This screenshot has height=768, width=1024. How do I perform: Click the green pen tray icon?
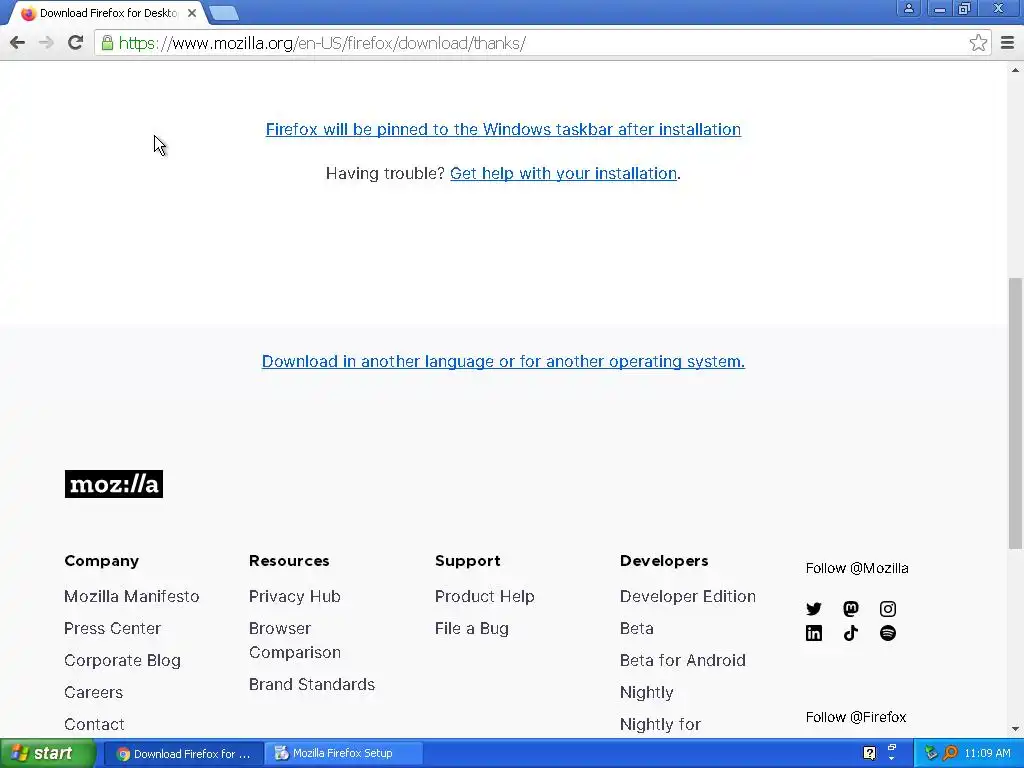[x=931, y=754]
